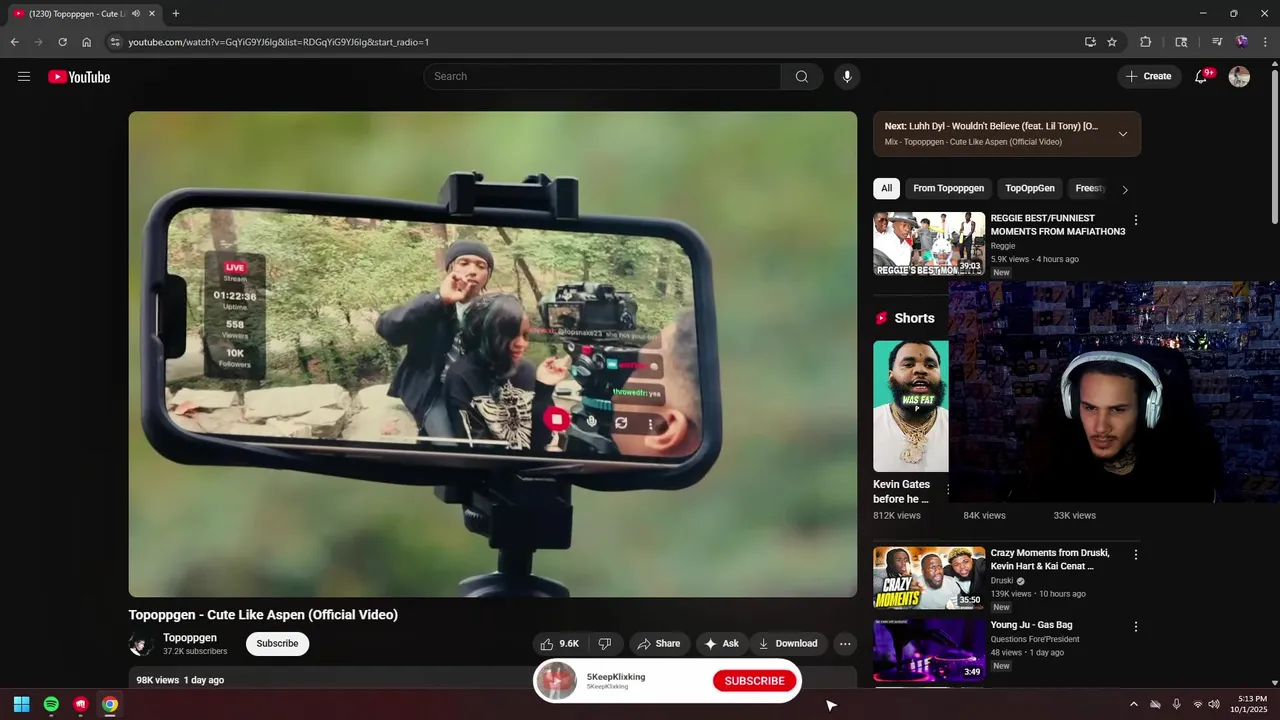Select the All filter chip
This screenshot has height=720, width=1280.
coord(886,188)
